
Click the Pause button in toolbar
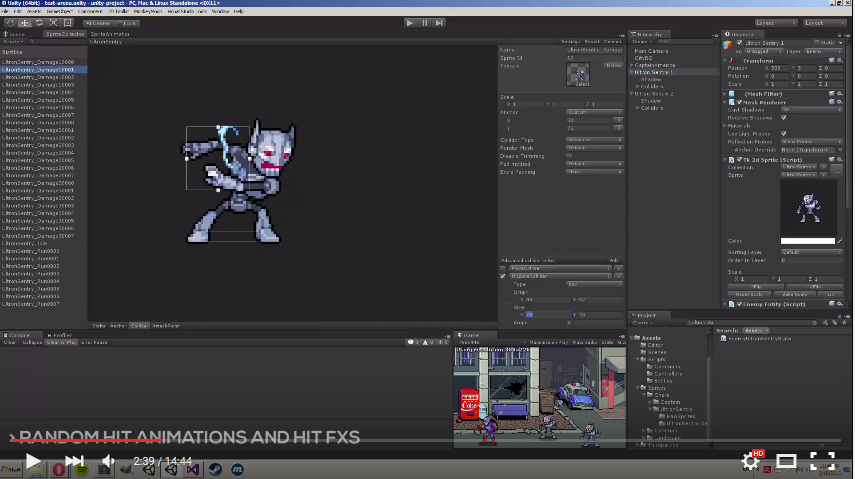point(424,22)
